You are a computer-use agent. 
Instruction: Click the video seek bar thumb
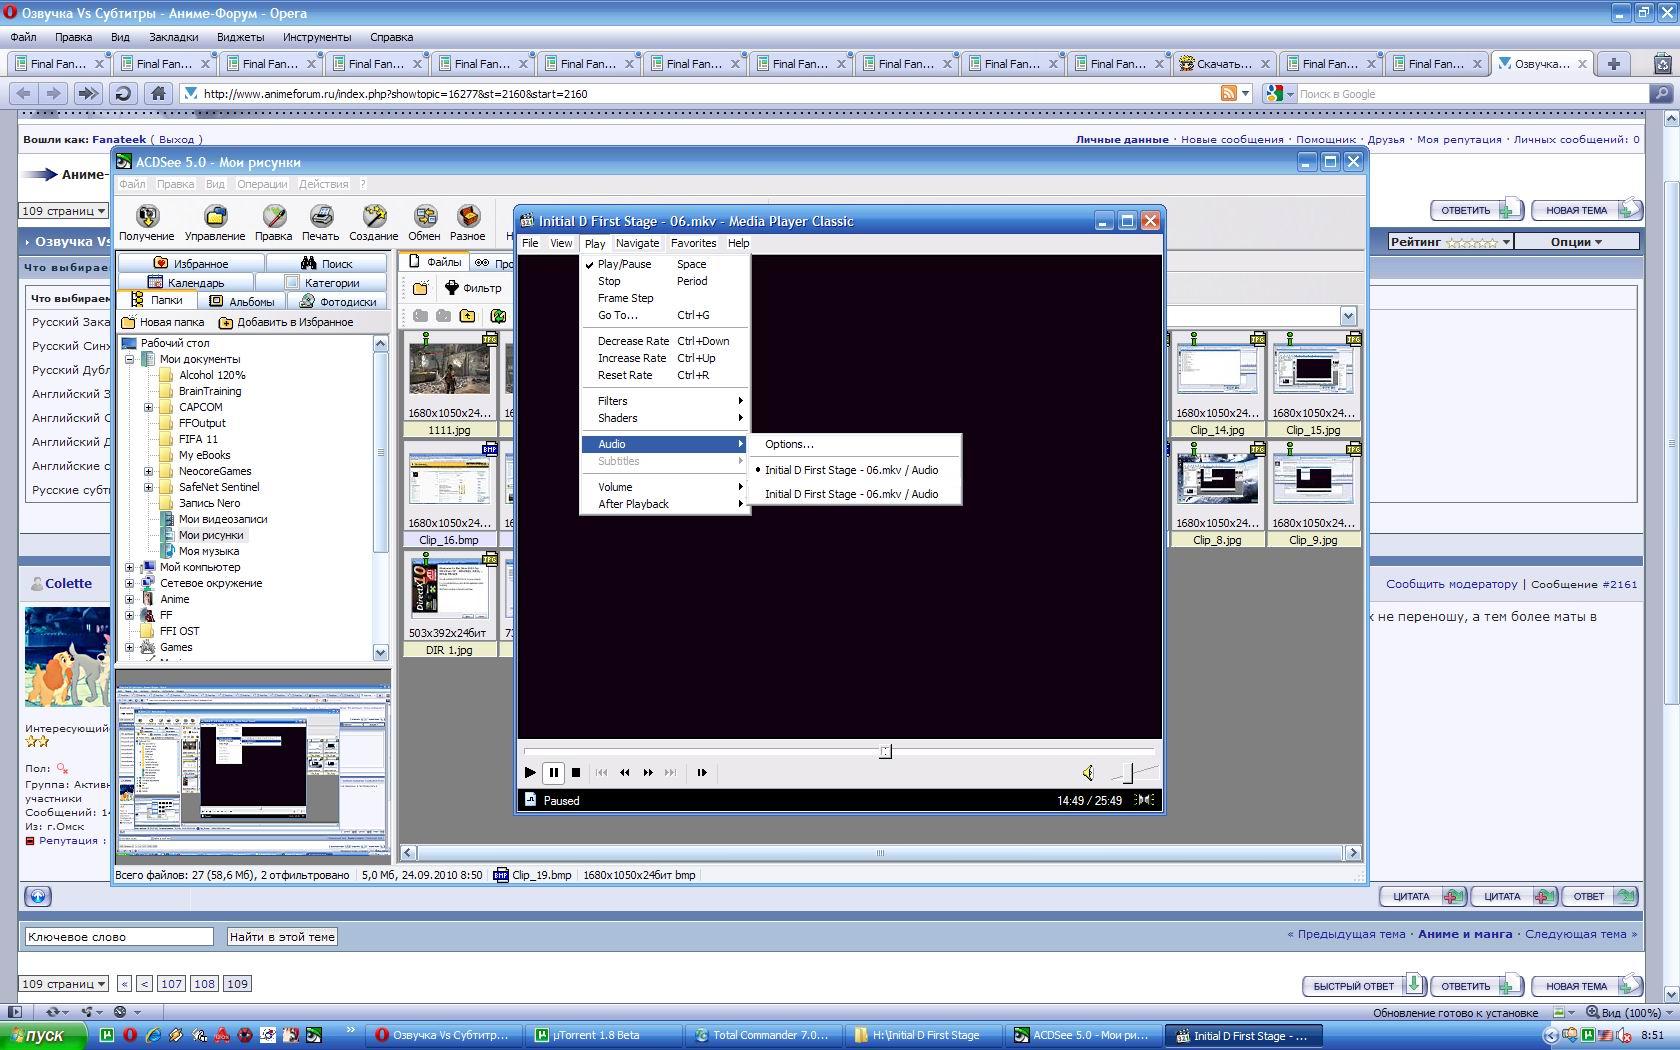[885, 751]
